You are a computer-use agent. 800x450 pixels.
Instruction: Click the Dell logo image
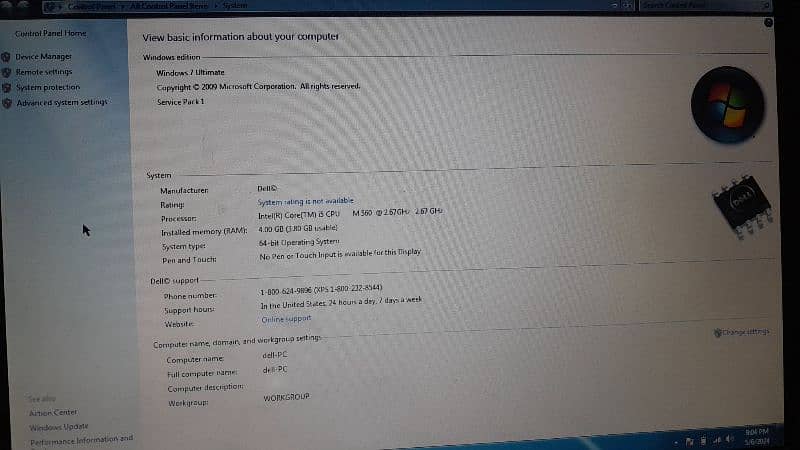[x=742, y=205]
